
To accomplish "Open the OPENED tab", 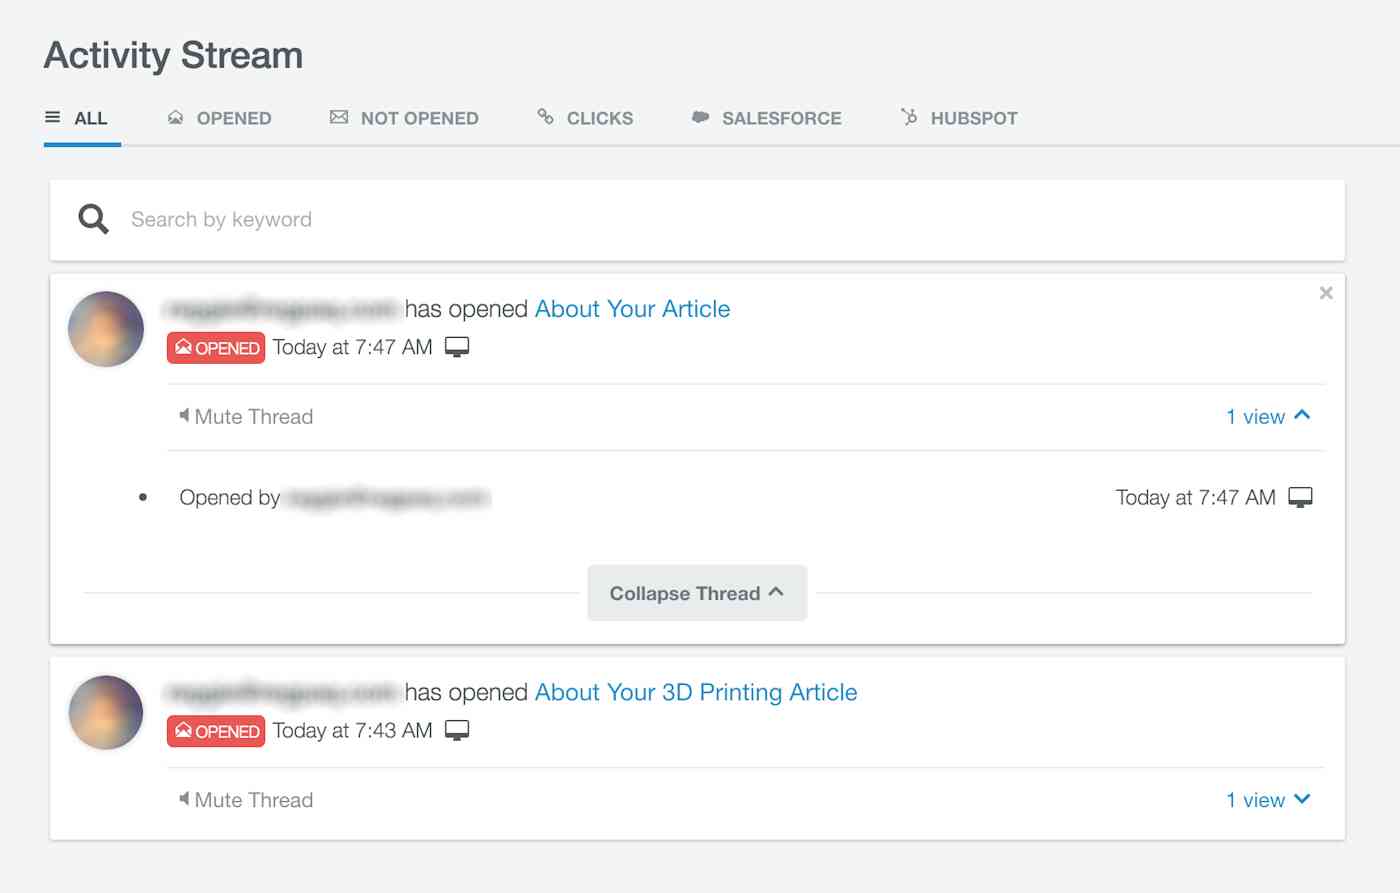I will pyautogui.click(x=219, y=118).
